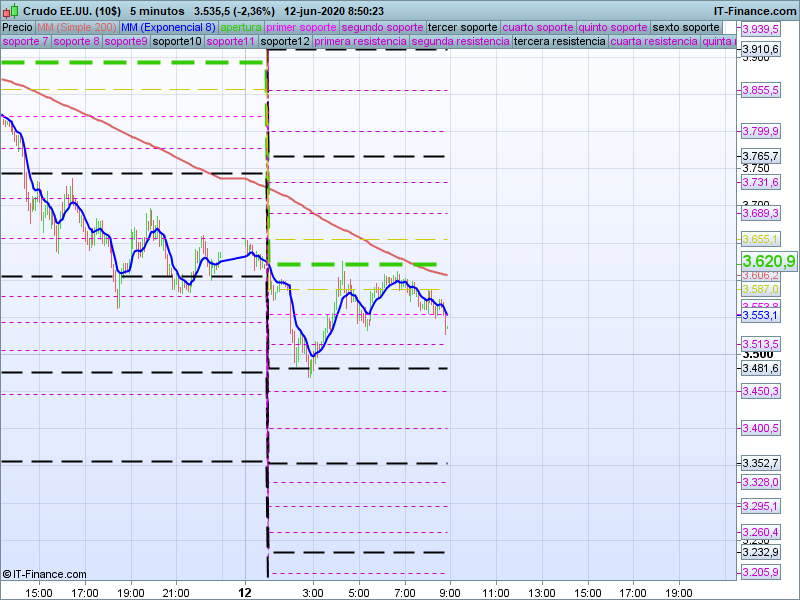Viewport: 800px width, 600px height.
Task: Click the bold 12 date marker on time axis
Action: 245,592
